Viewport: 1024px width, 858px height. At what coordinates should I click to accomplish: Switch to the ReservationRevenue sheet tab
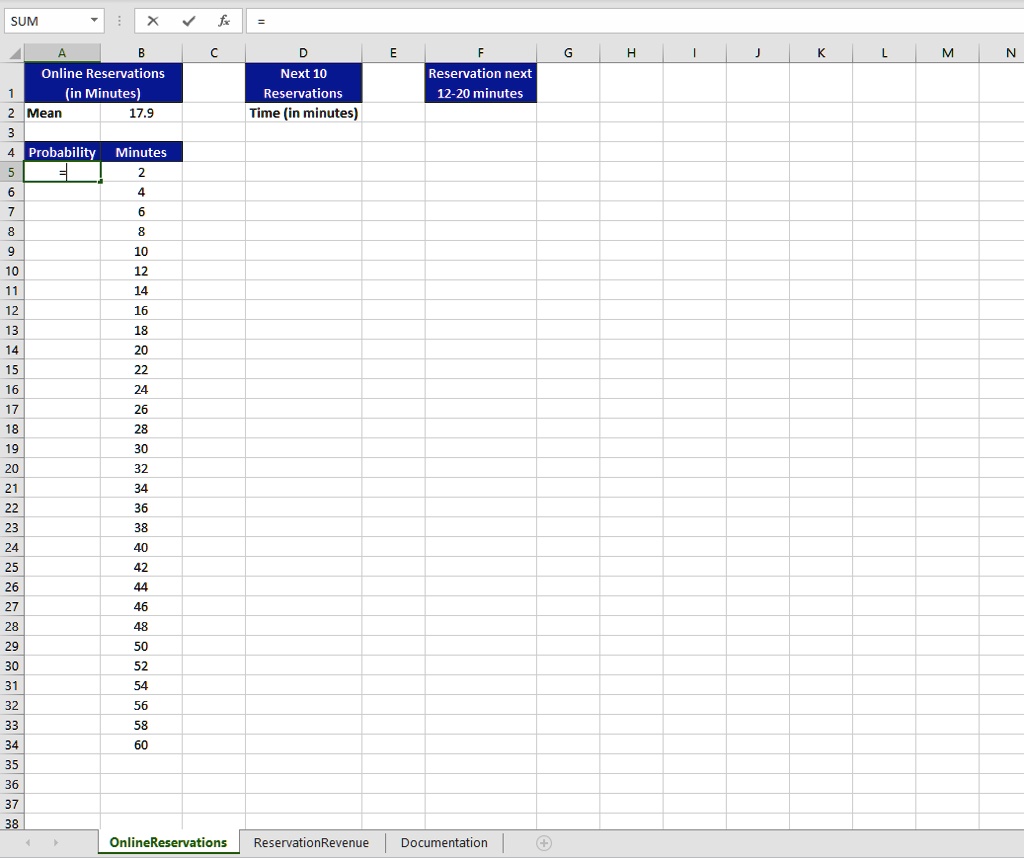click(x=311, y=843)
